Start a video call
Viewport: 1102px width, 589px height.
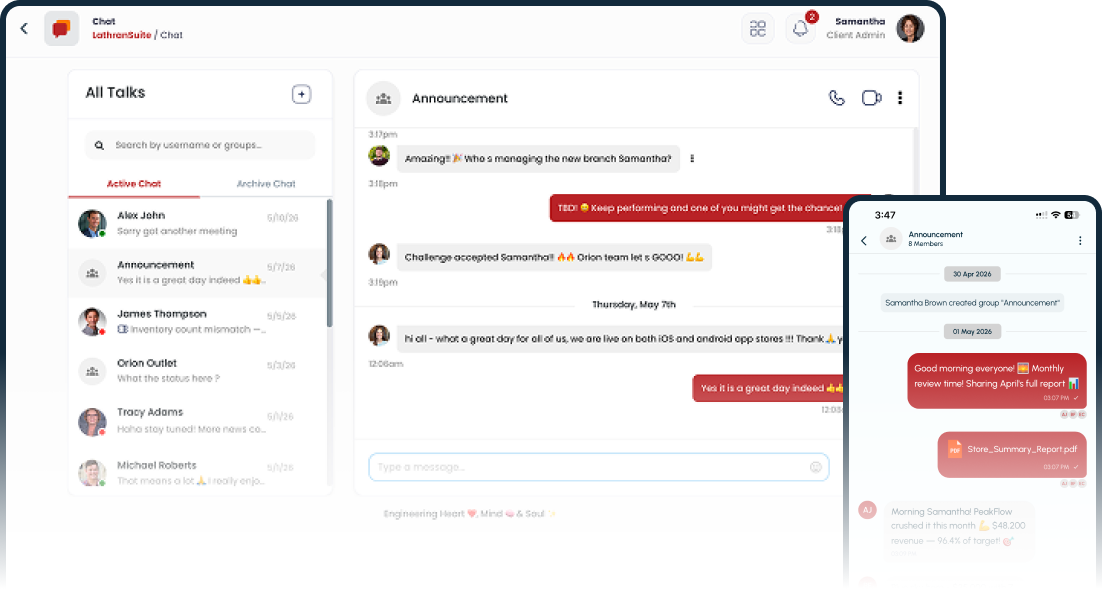[x=871, y=98]
